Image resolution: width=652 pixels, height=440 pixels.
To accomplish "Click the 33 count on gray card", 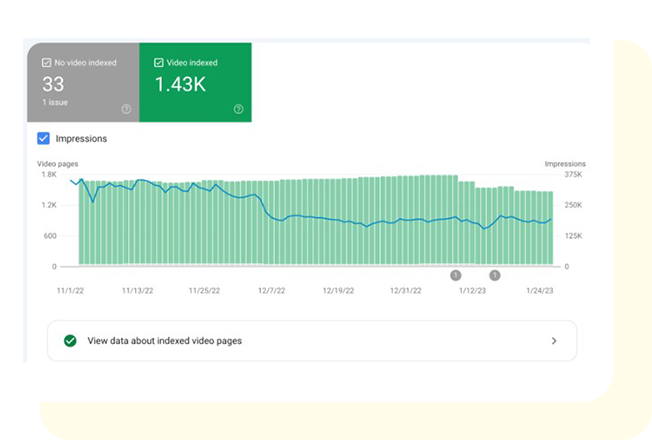I will pos(53,84).
